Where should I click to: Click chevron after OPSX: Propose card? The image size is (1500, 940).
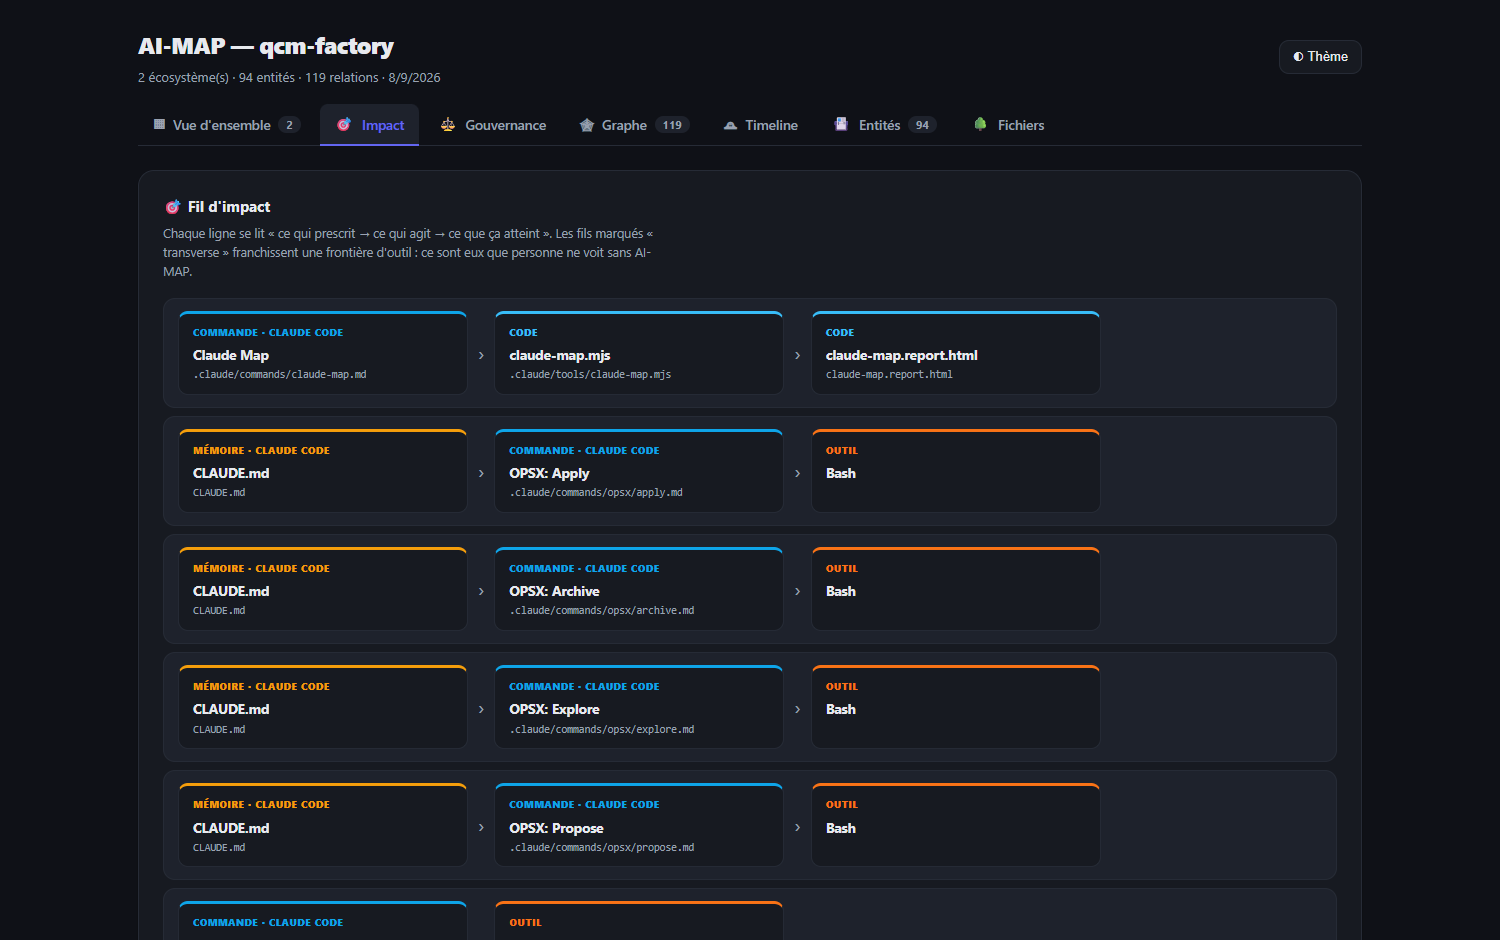[x=797, y=827]
